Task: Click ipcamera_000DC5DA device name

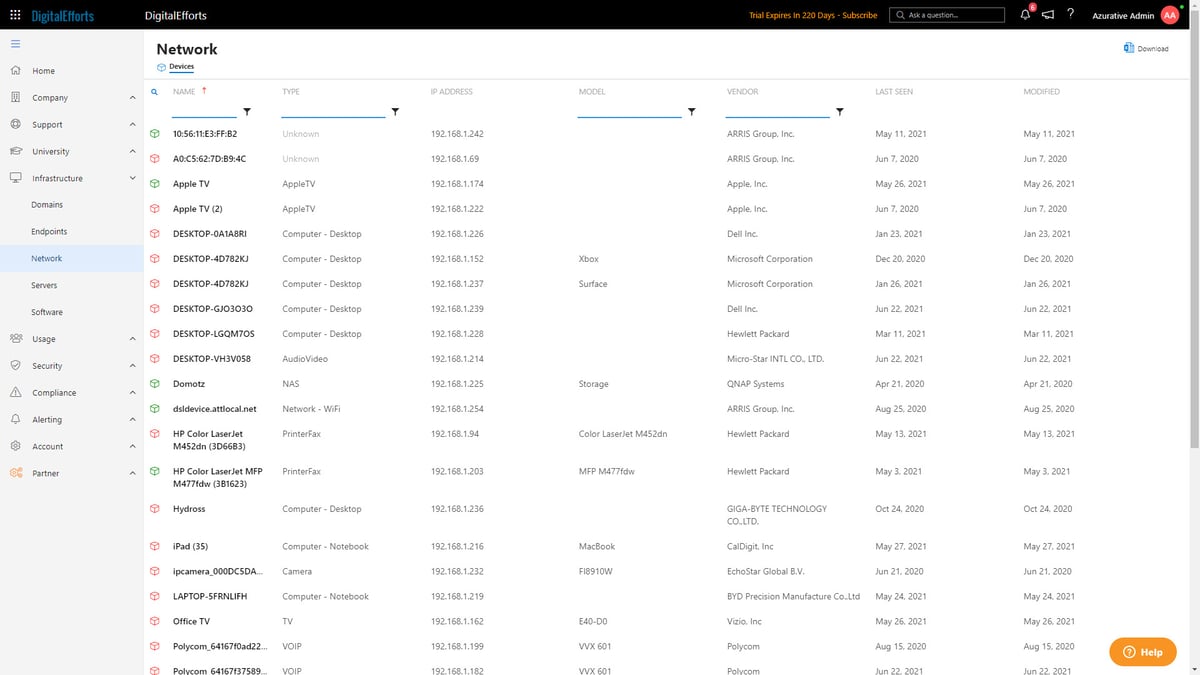Action: point(218,572)
